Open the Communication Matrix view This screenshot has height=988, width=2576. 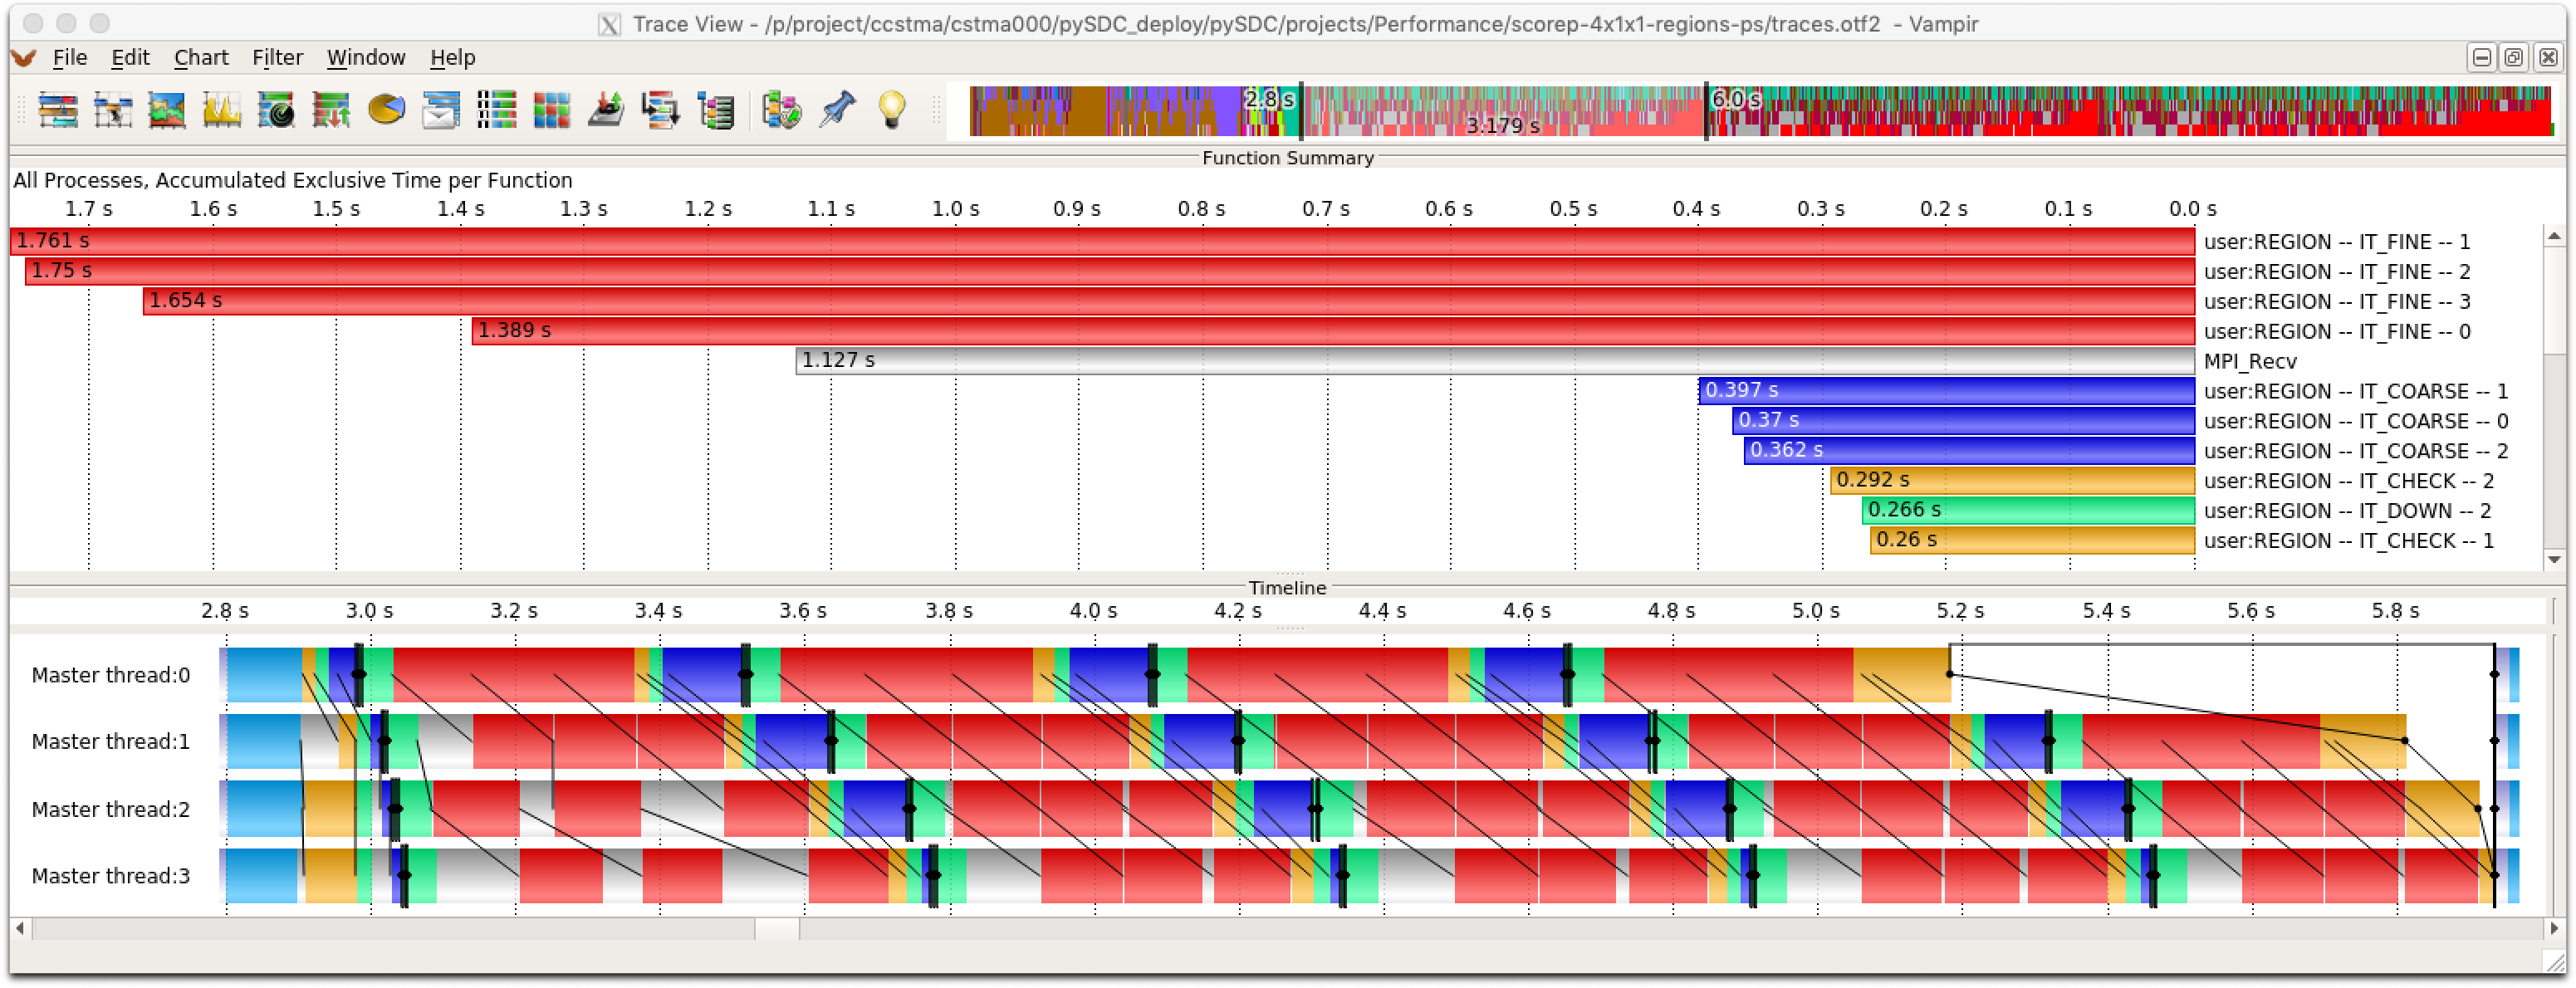click(x=551, y=109)
